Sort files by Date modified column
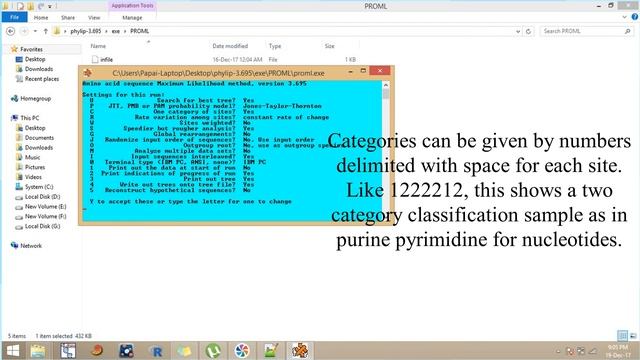This screenshot has width=640, height=360. pyautogui.click(x=230, y=46)
